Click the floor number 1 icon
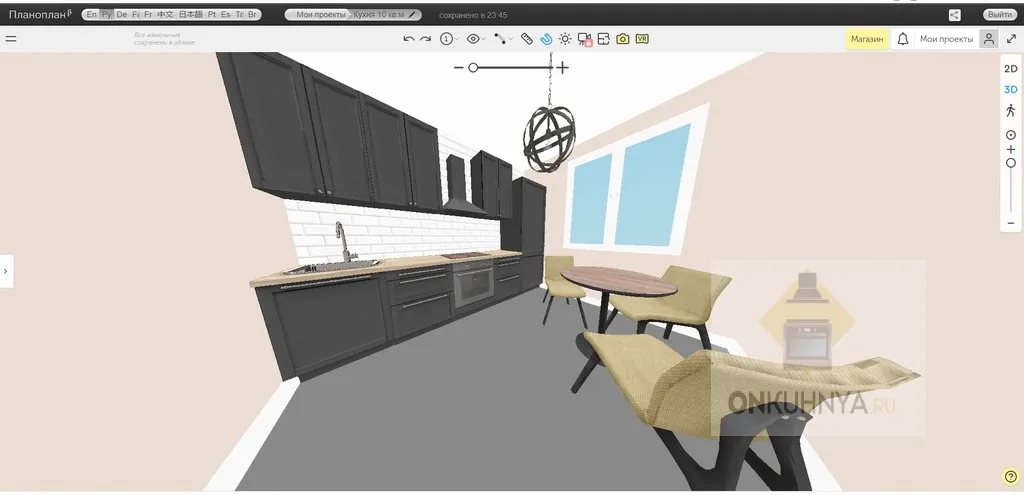This screenshot has height=495, width=1024. [x=446, y=39]
